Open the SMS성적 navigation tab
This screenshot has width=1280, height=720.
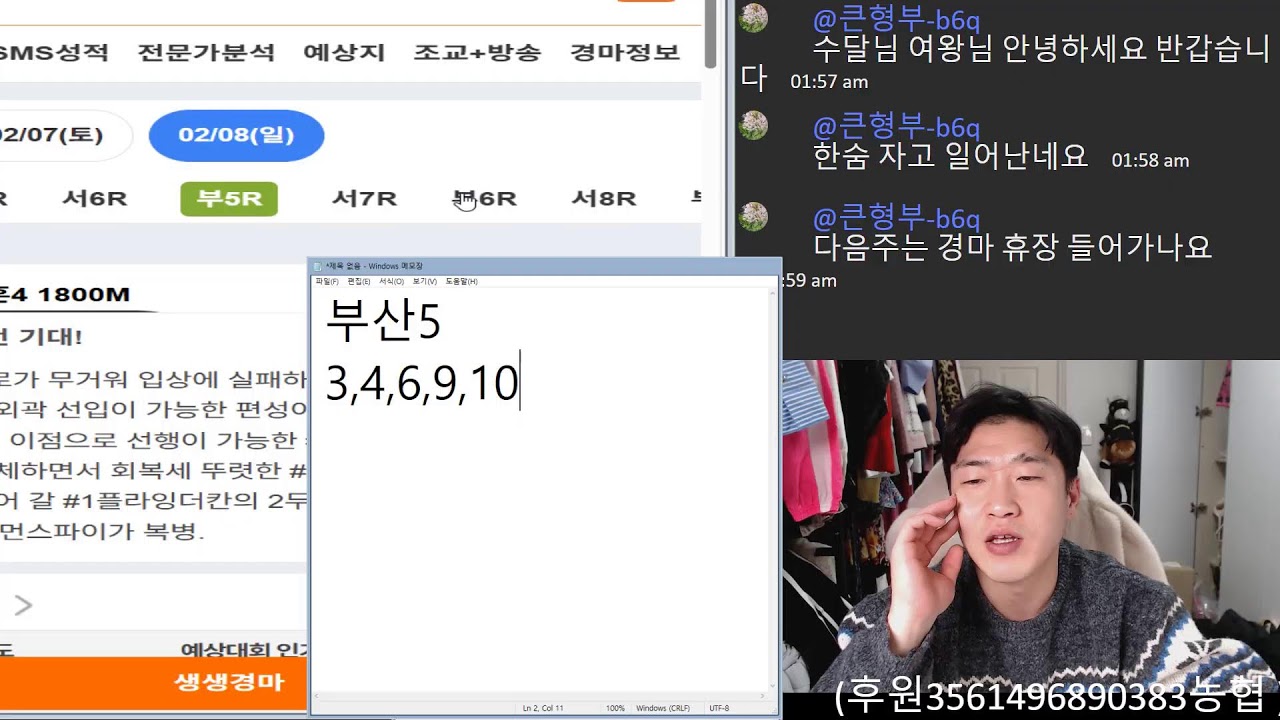pos(52,53)
